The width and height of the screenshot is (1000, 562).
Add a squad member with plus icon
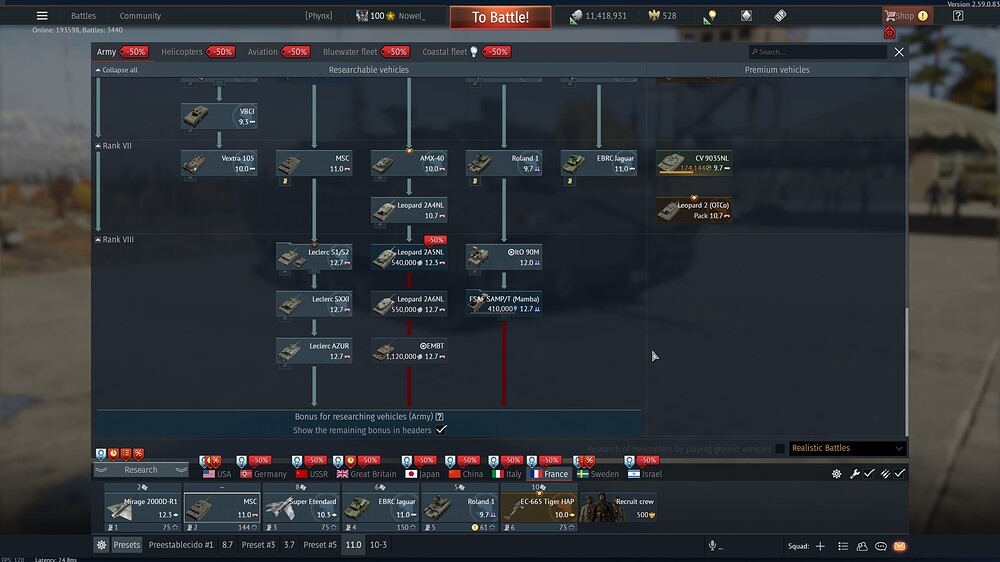[x=820, y=546]
